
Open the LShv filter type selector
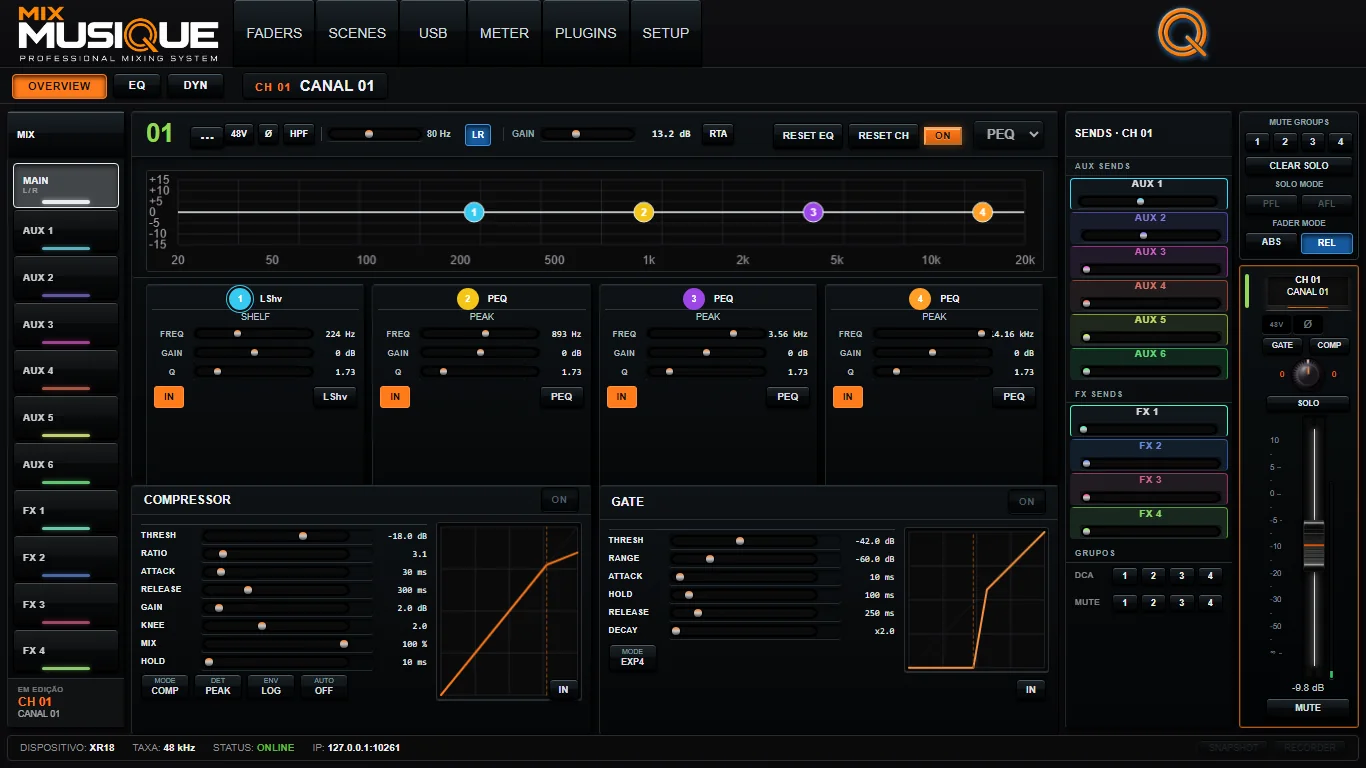[335, 397]
